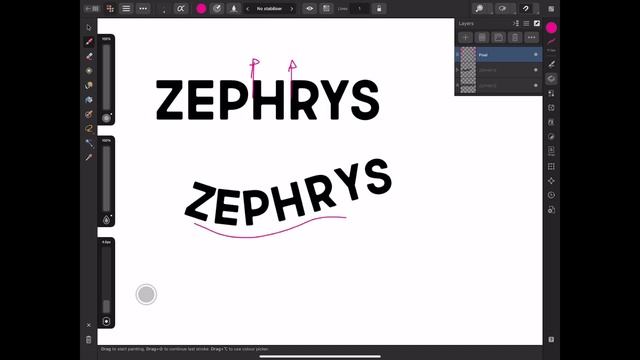640x360 pixels.
Task: Open the Layers panel more options
Action: pyautogui.click(x=531, y=38)
